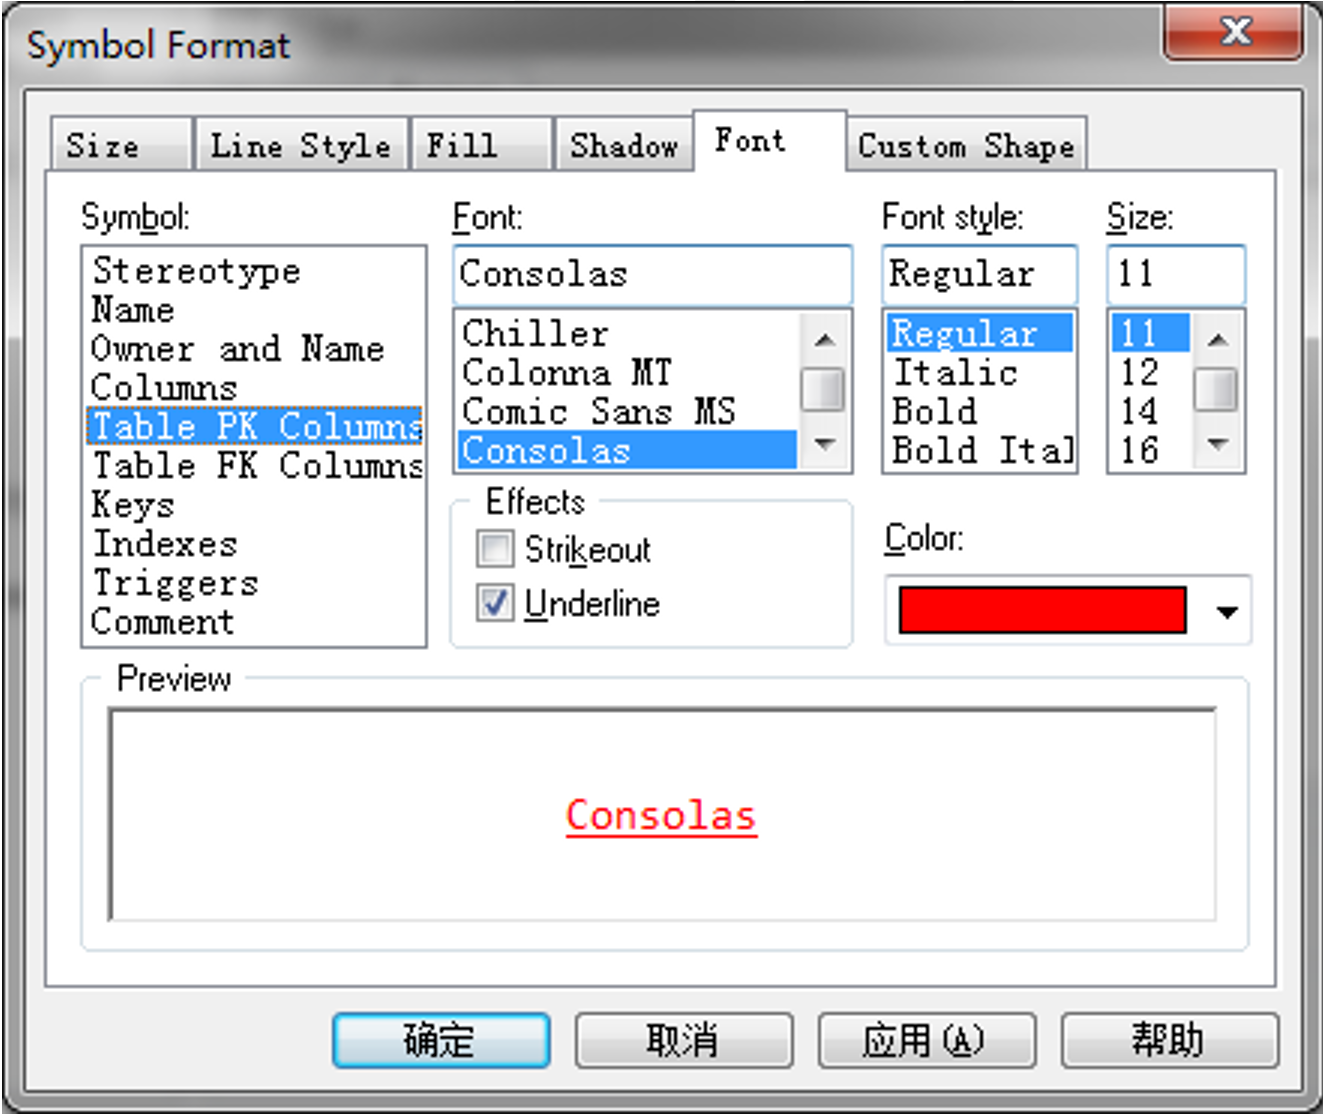Click font list scroll down arrow
Image resolution: width=1323 pixels, height=1115 pixels.
pos(824,443)
